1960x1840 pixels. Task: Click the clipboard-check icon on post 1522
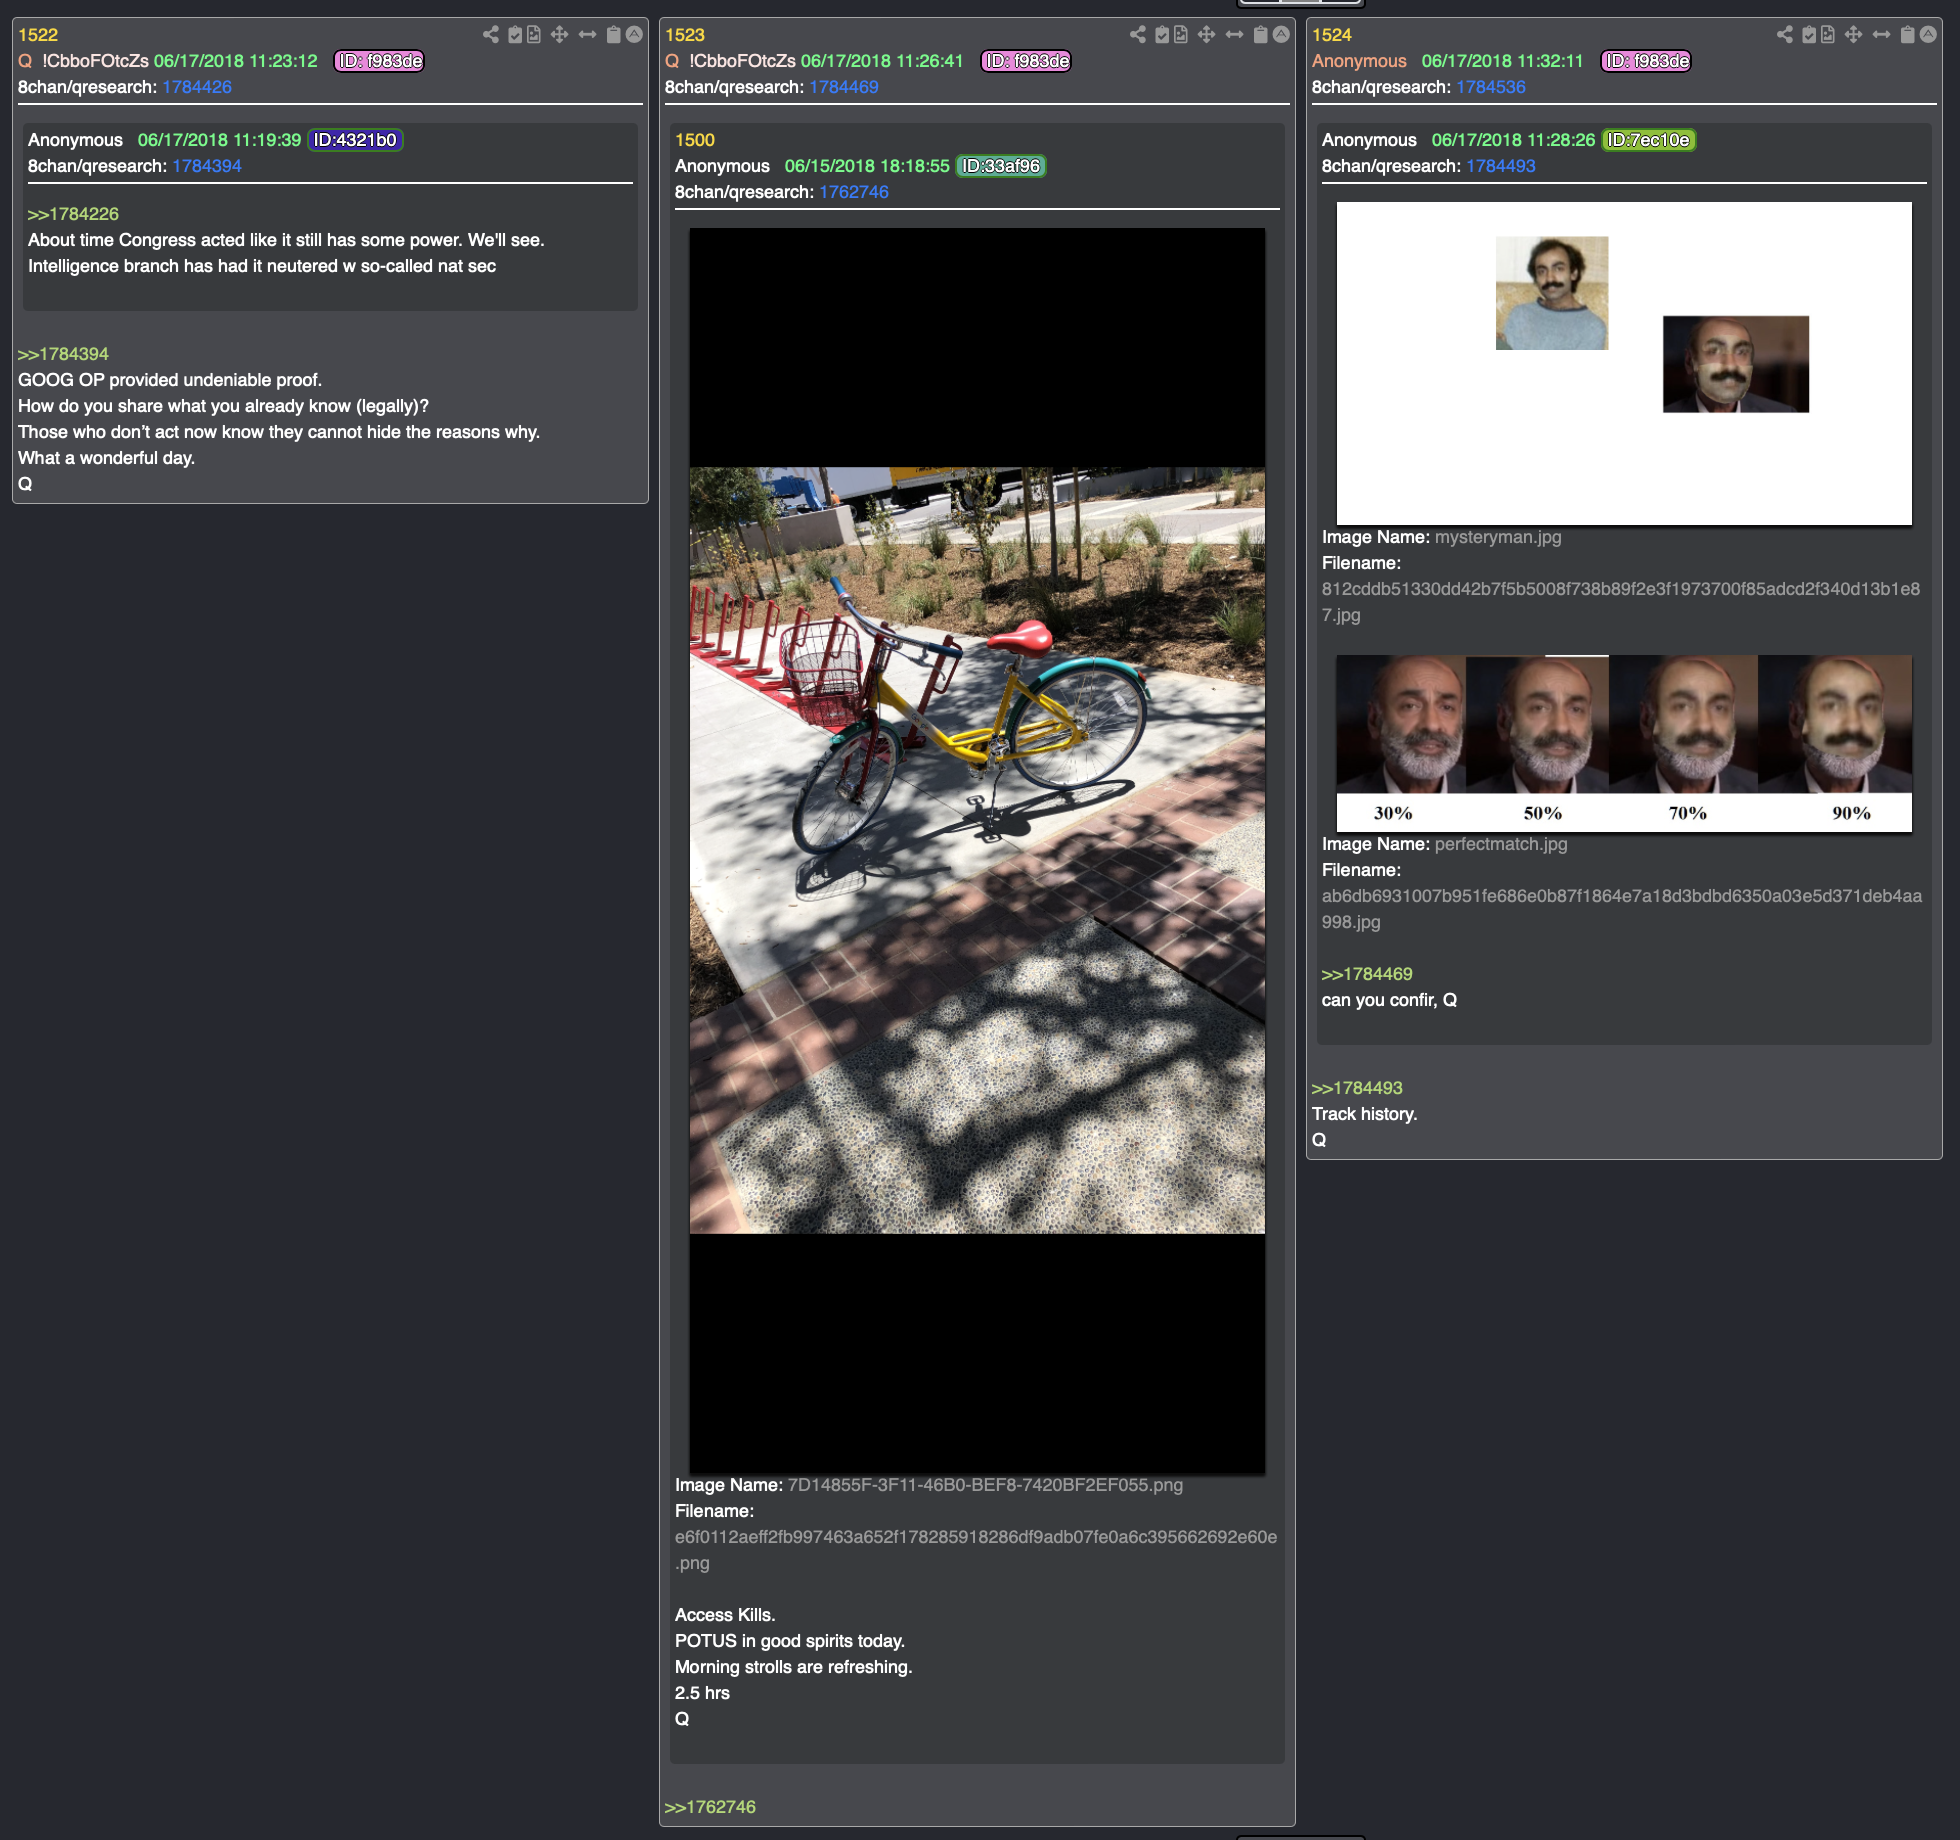point(515,35)
